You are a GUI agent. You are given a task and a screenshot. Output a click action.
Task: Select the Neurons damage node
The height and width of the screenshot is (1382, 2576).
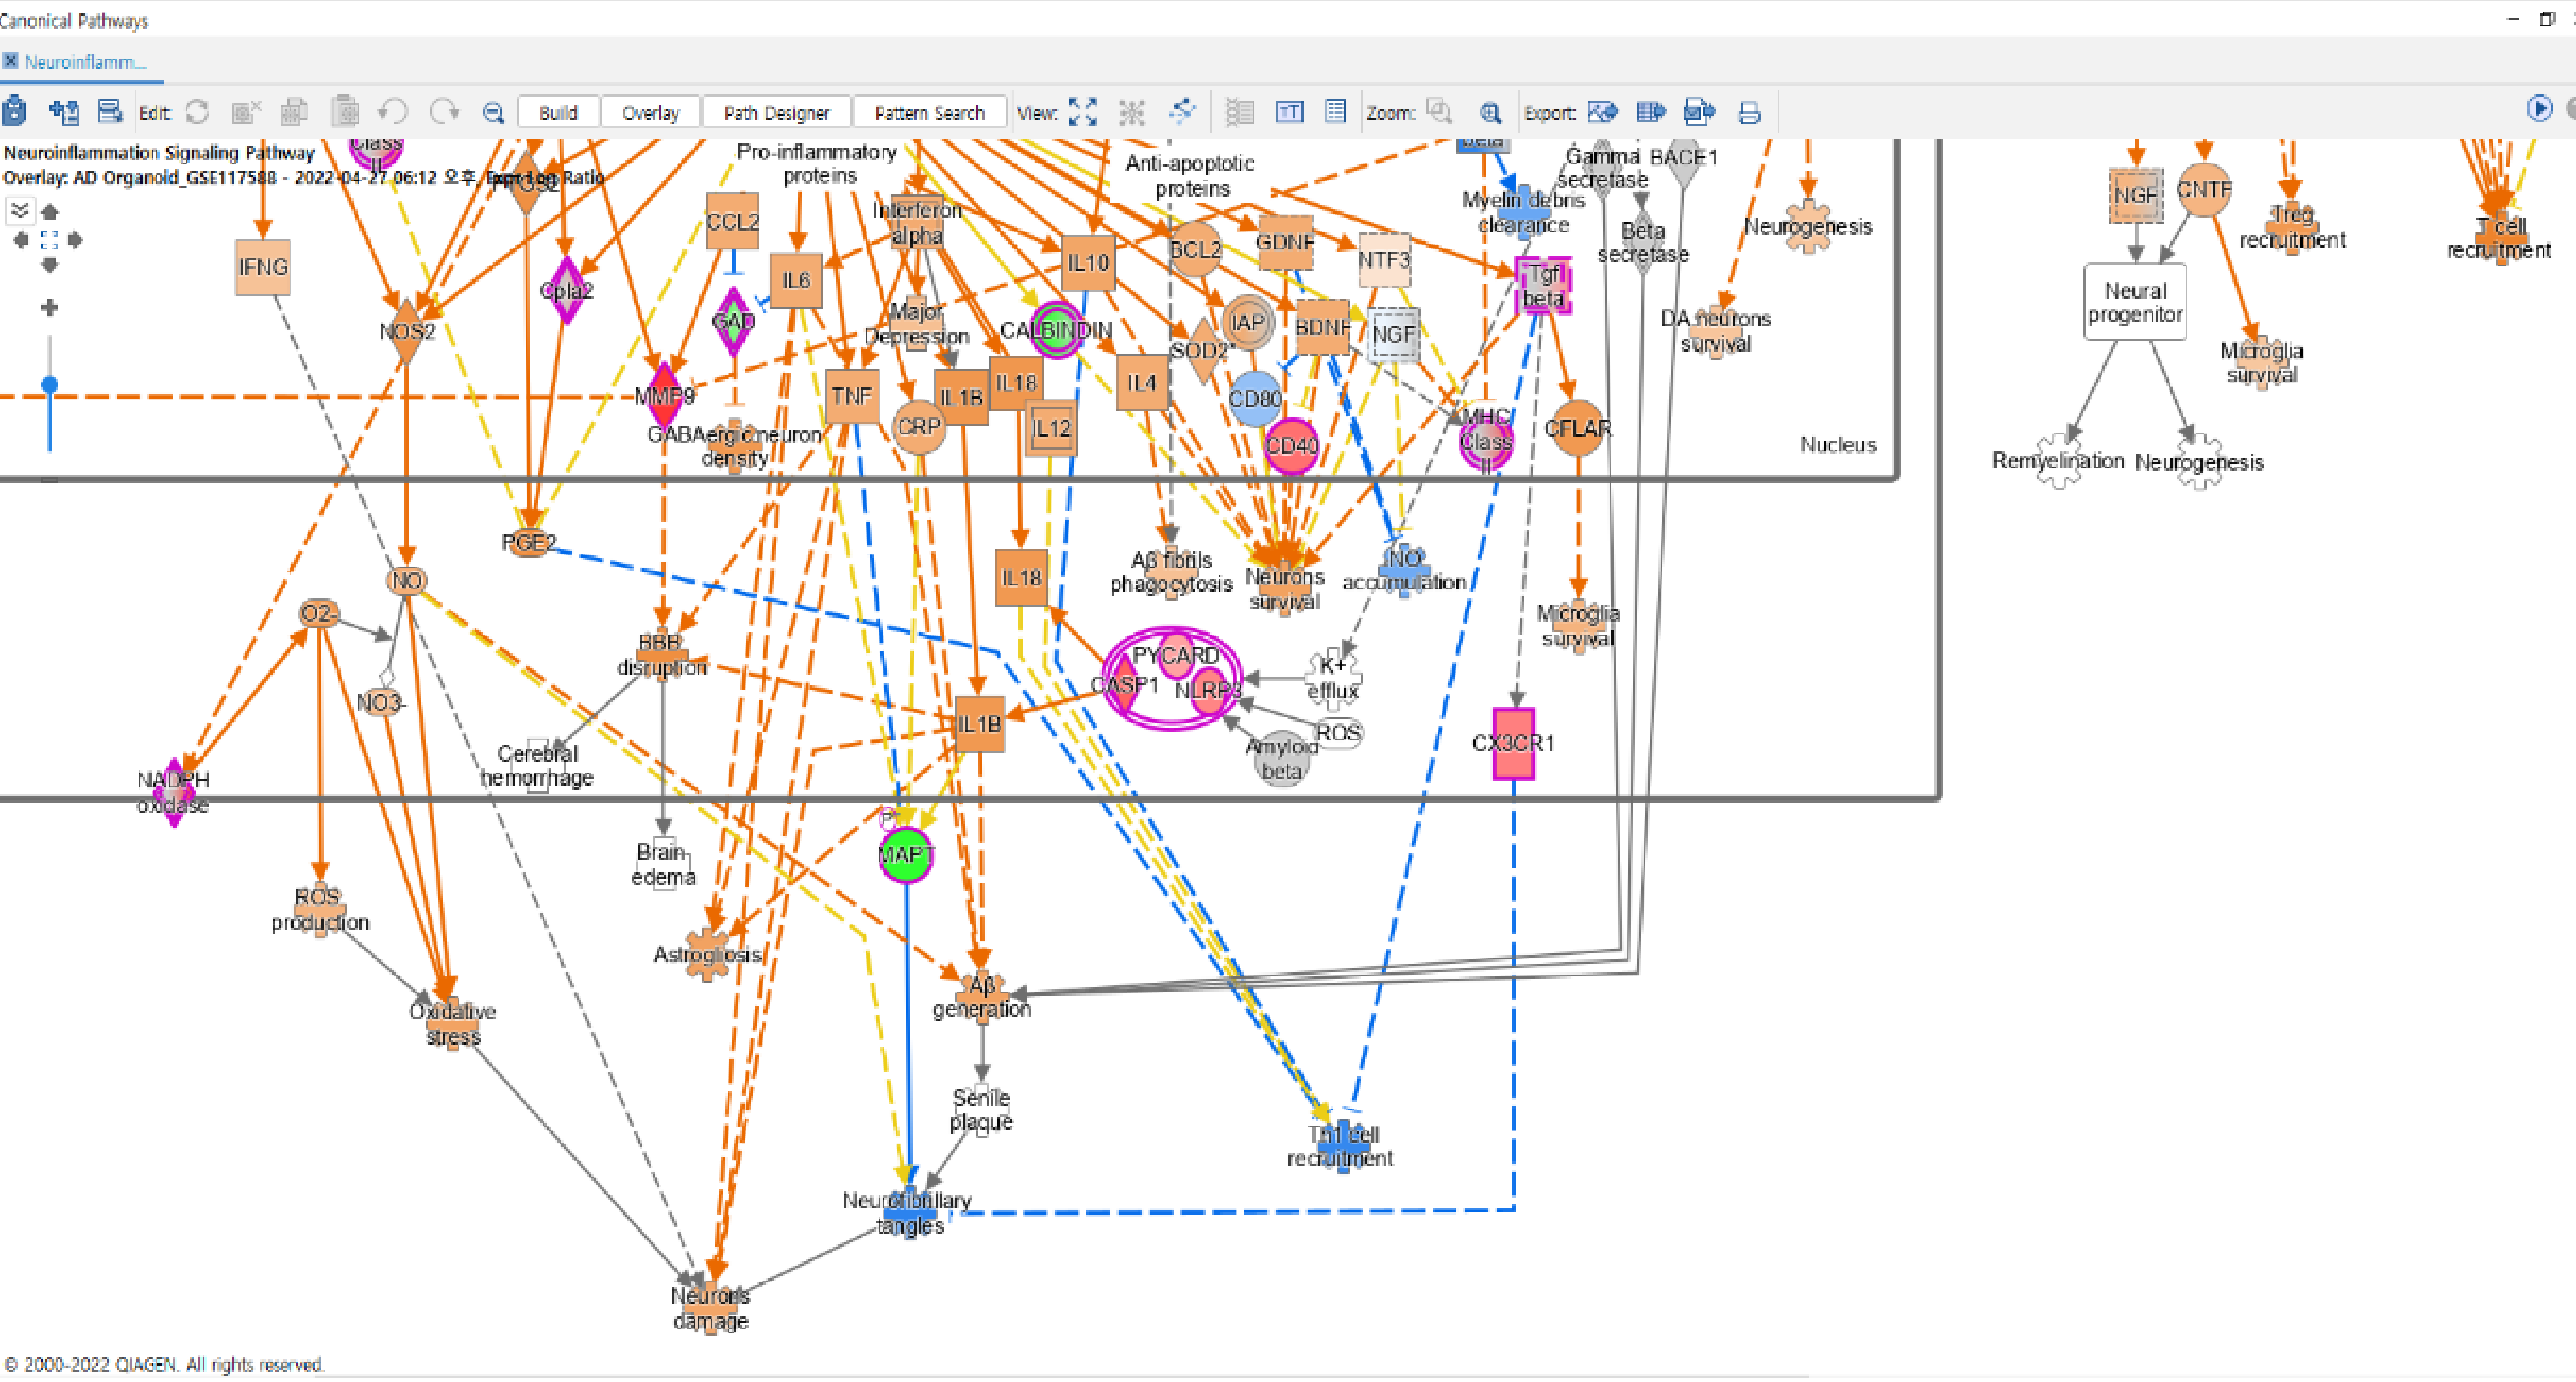(710, 1308)
